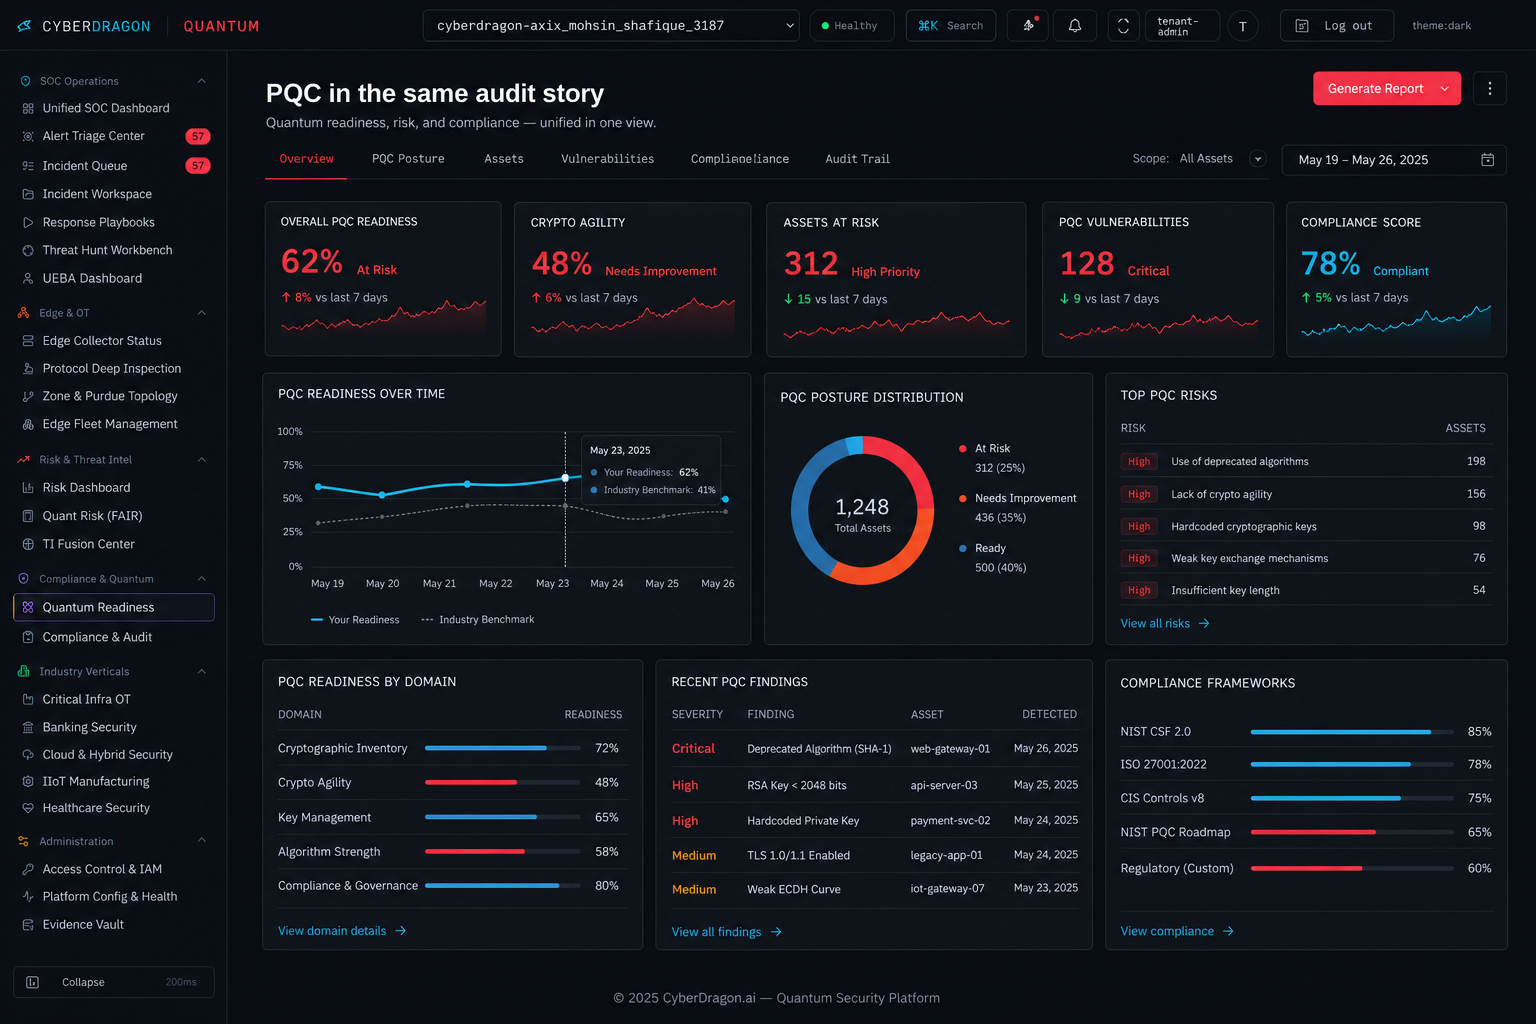Open the three-dot more options menu
The image size is (1536, 1024).
pos(1490,89)
